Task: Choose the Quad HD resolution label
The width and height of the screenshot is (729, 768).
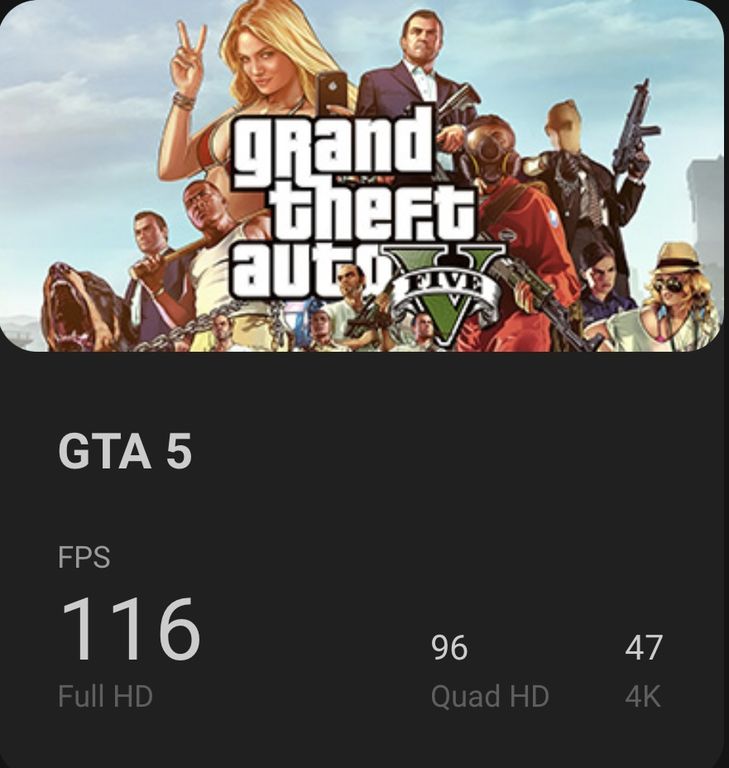Action: (x=489, y=696)
